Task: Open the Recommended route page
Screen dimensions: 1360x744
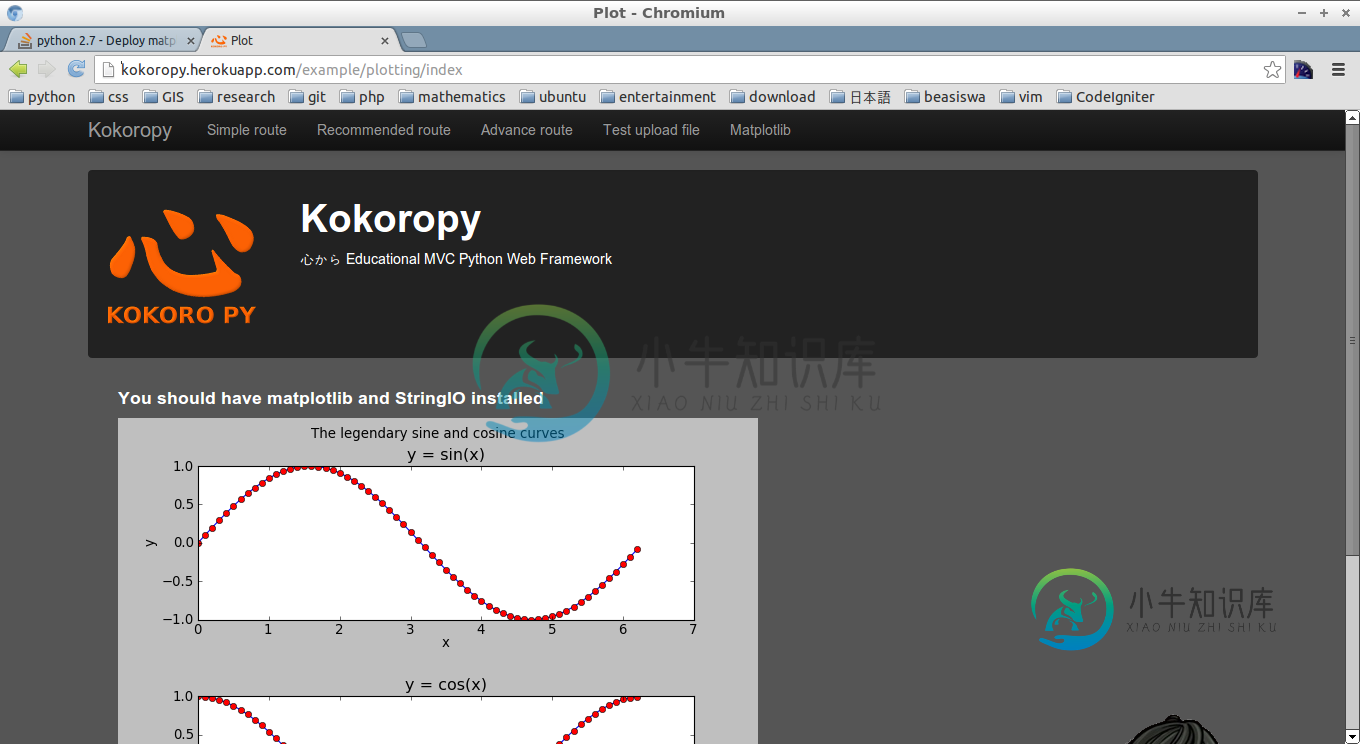Action: click(x=384, y=130)
